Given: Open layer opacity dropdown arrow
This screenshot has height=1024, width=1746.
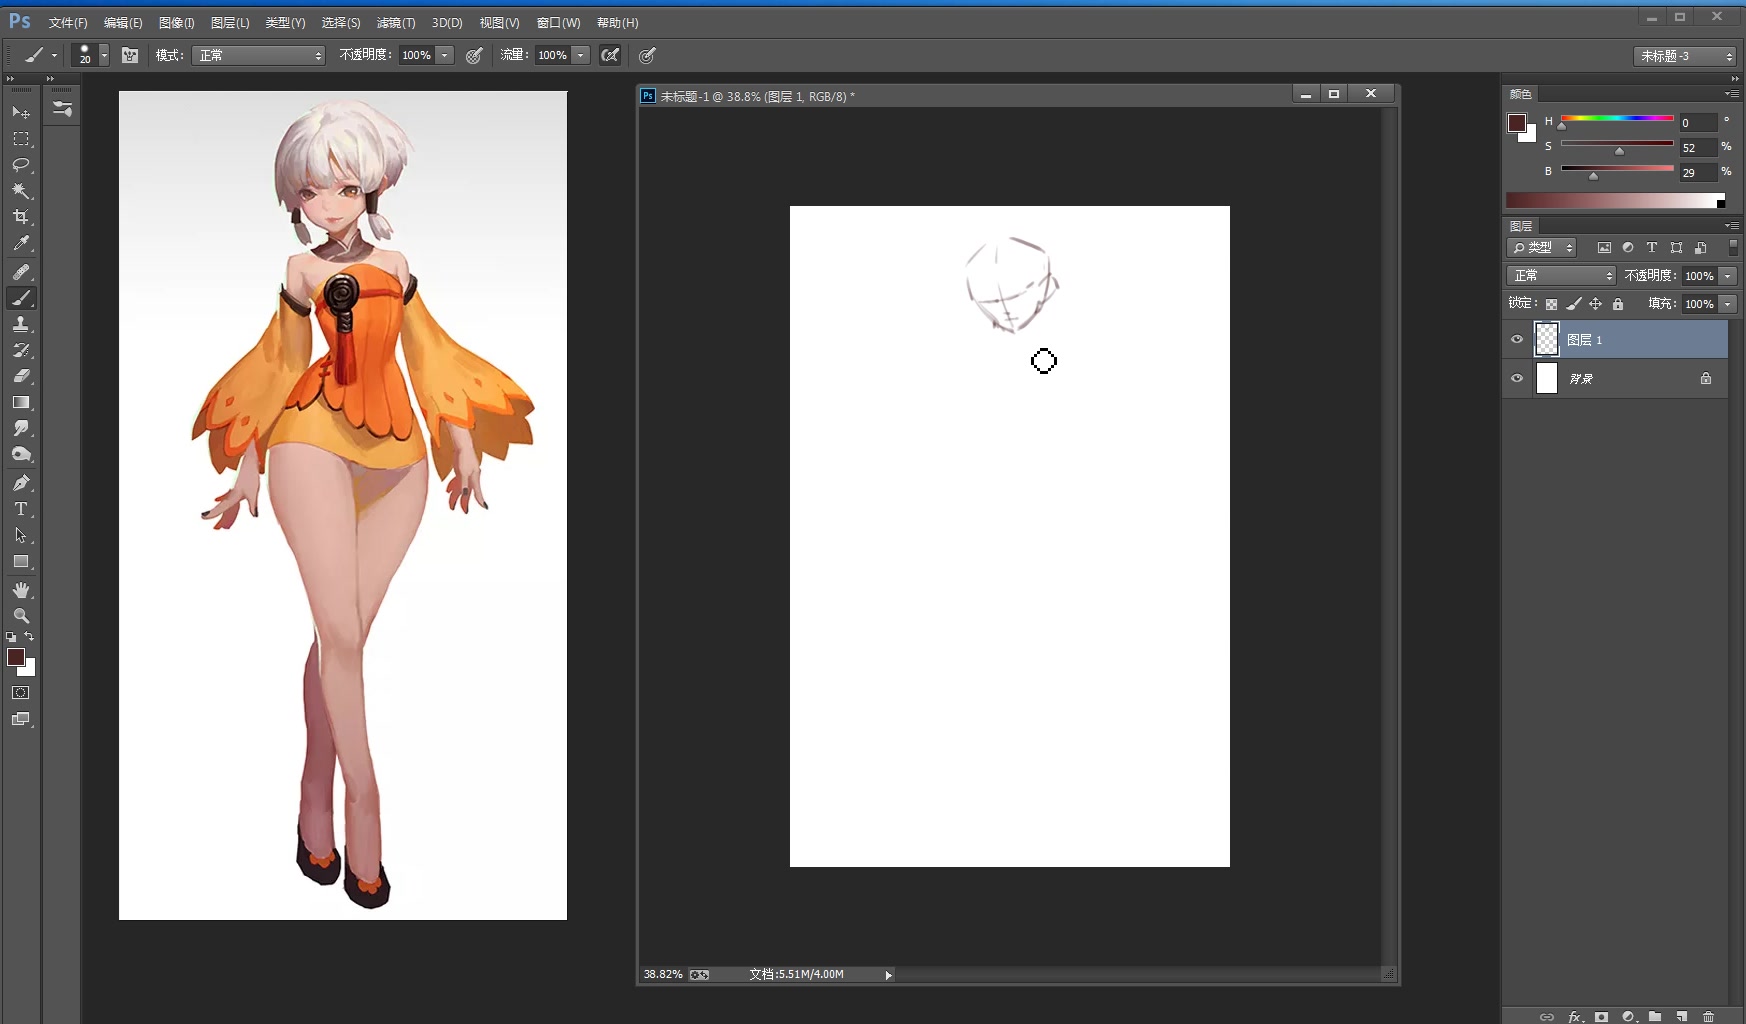Looking at the screenshot, I should [1728, 275].
